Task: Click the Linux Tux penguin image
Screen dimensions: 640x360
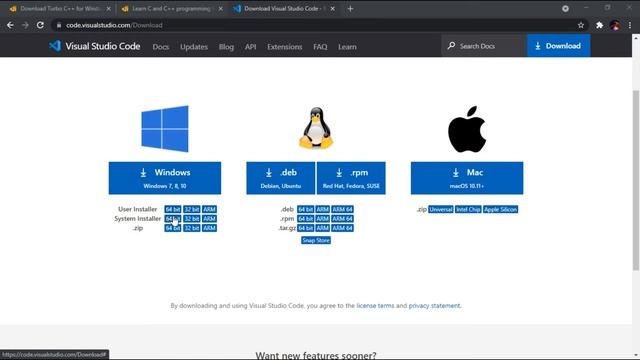Action: coord(316,128)
